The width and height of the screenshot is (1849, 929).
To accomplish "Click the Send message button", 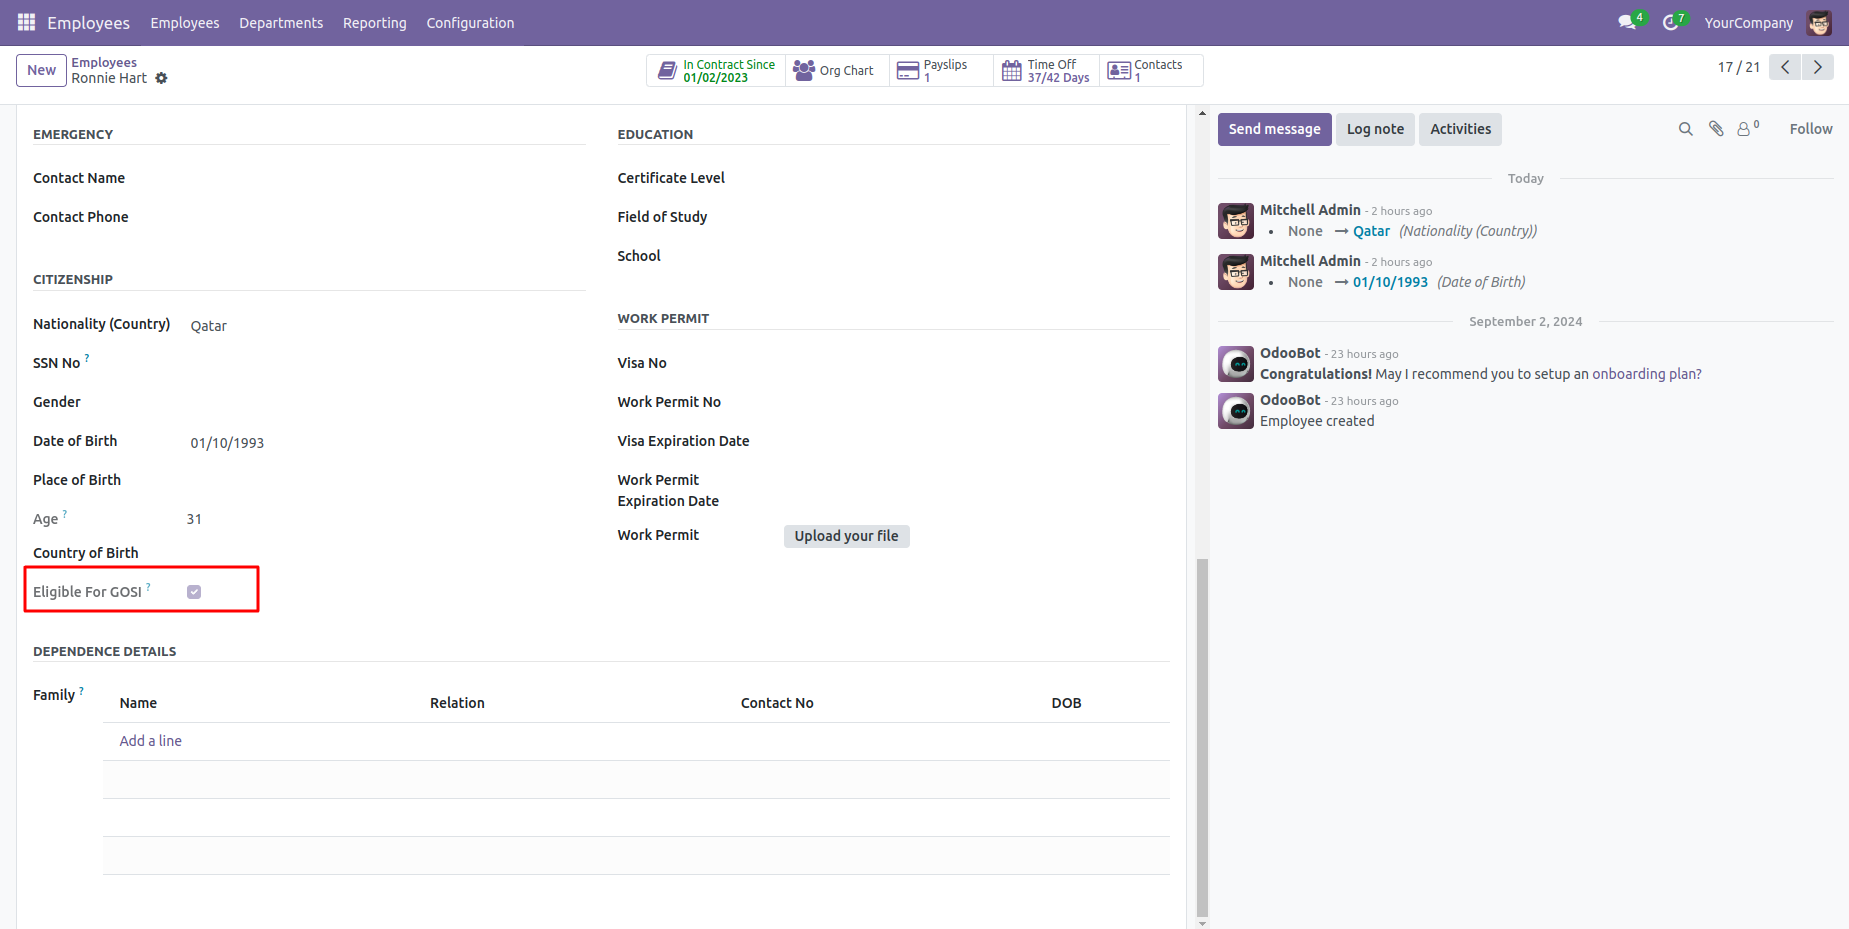I will coord(1274,129).
